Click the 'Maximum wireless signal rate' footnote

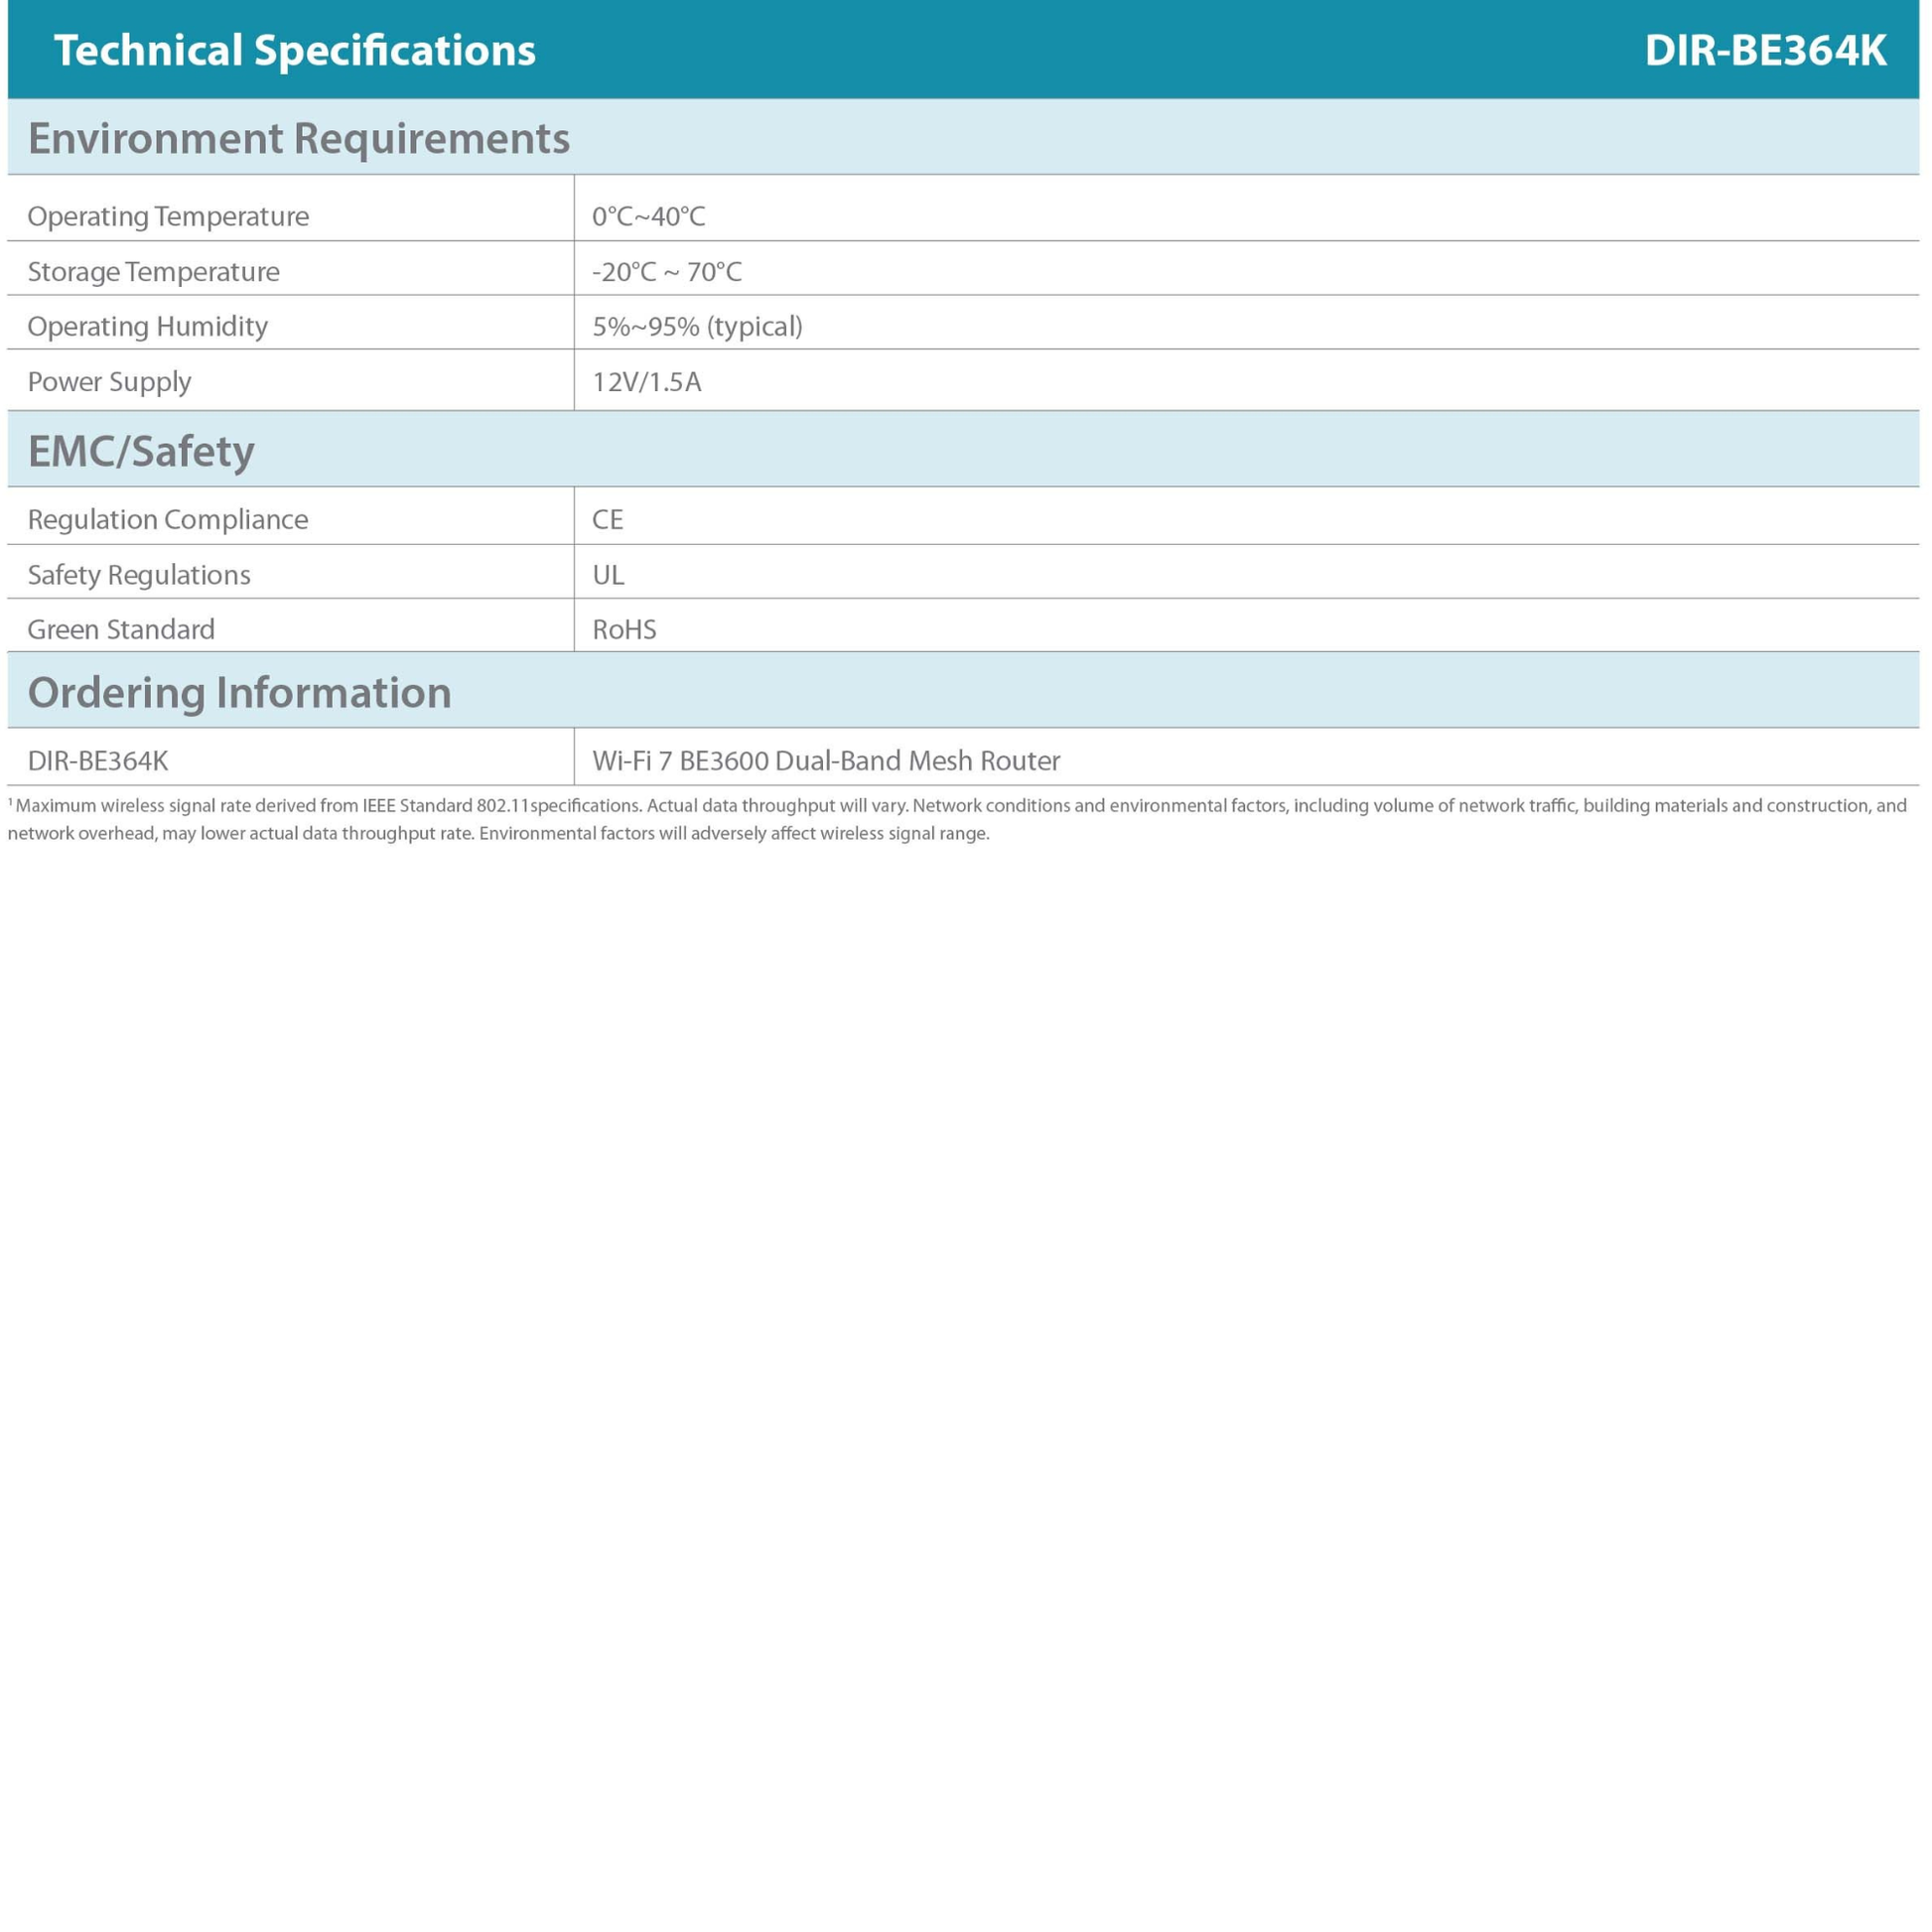tap(957, 819)
